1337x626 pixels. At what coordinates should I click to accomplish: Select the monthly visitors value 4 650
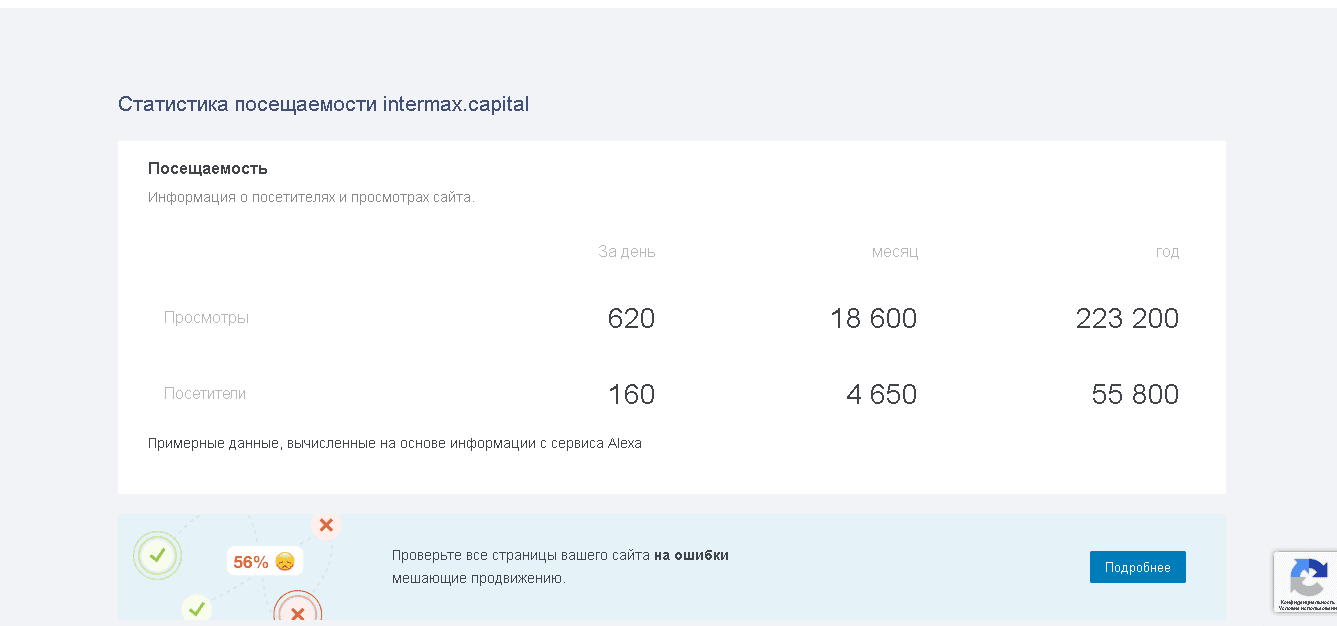tap(881, 395)
